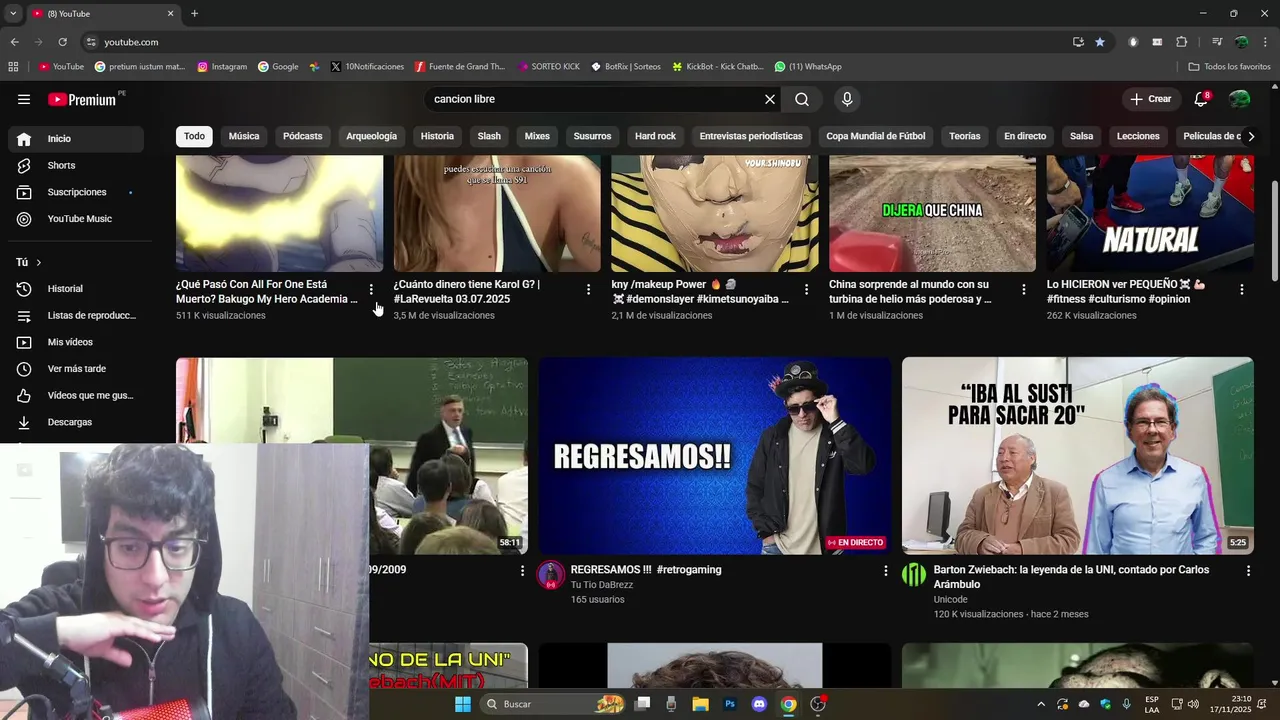Open Chrome apps grid in bookmarks bar

click(x=13, y=67)
